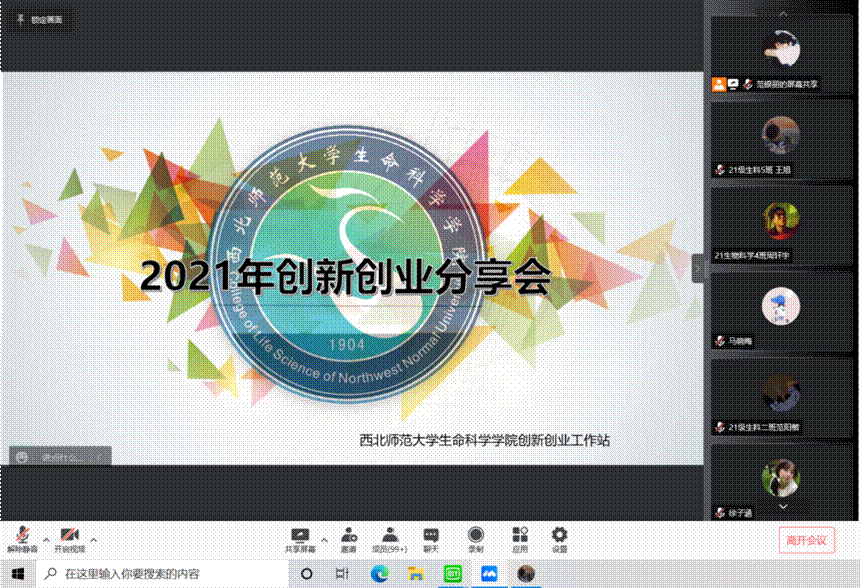The width and height of the screenshot is (860, 588).
Task: Open Microsoft Edge from the taskbar
Action: (379, 574)
